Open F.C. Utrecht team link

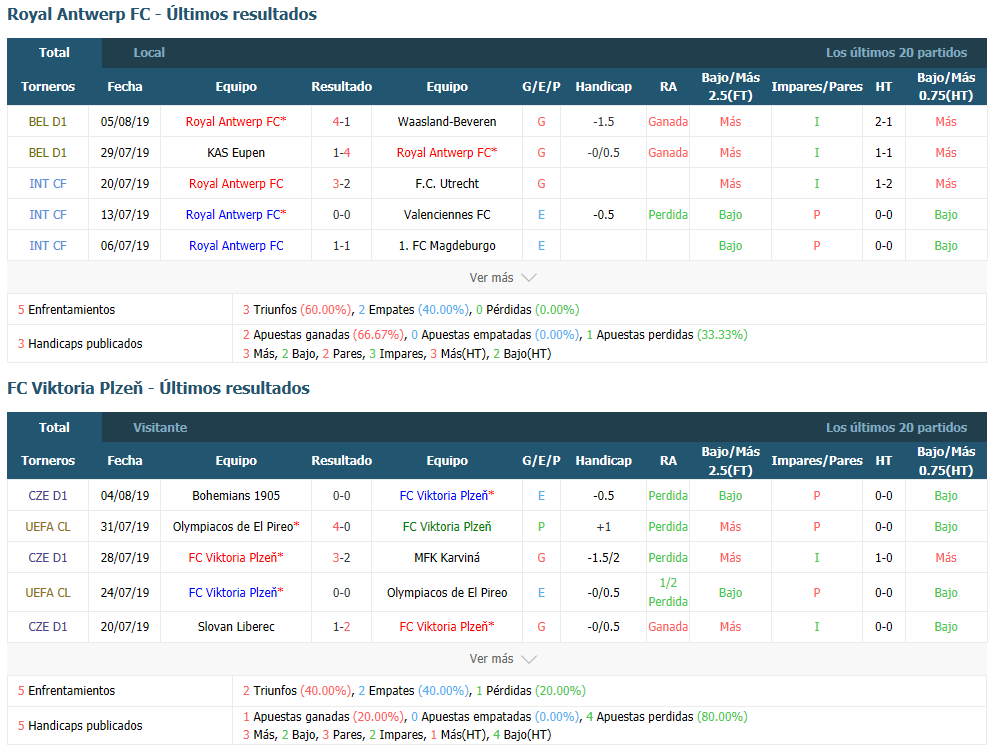(447, 184)
